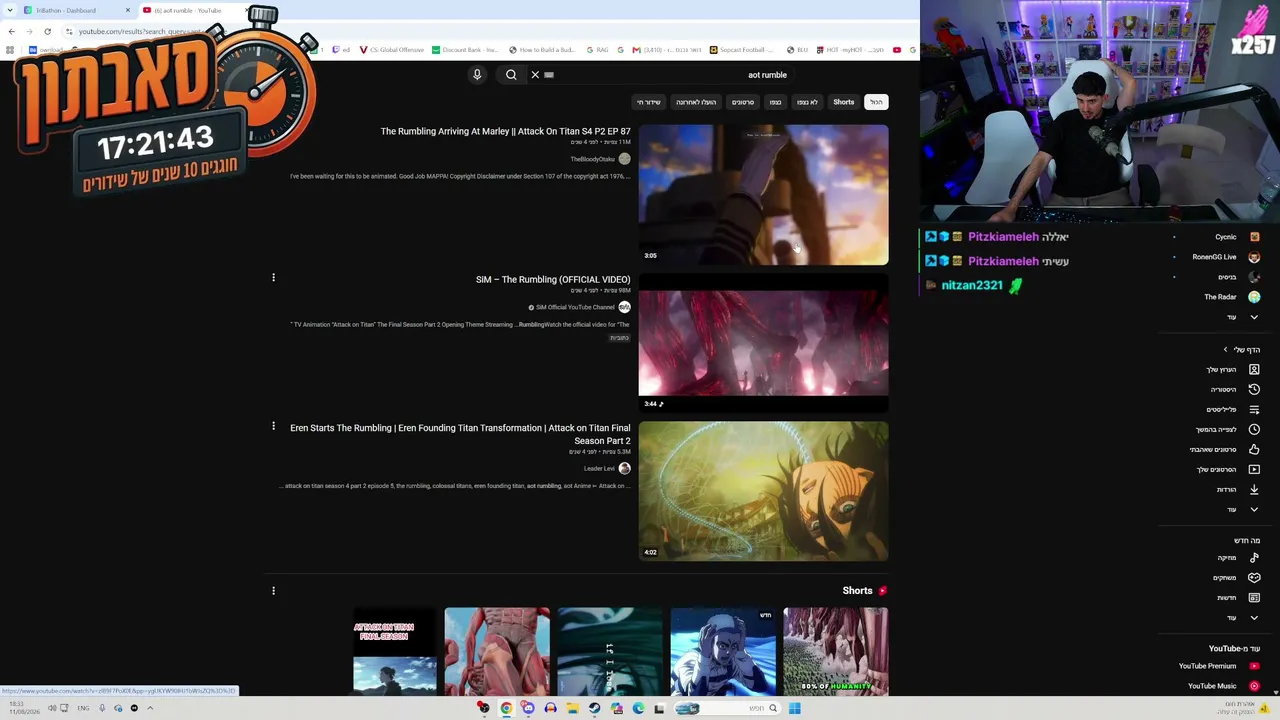The image size is (1280, 720).
Task: Select the 'נצפו' filter chip
Action: (775, 102)
